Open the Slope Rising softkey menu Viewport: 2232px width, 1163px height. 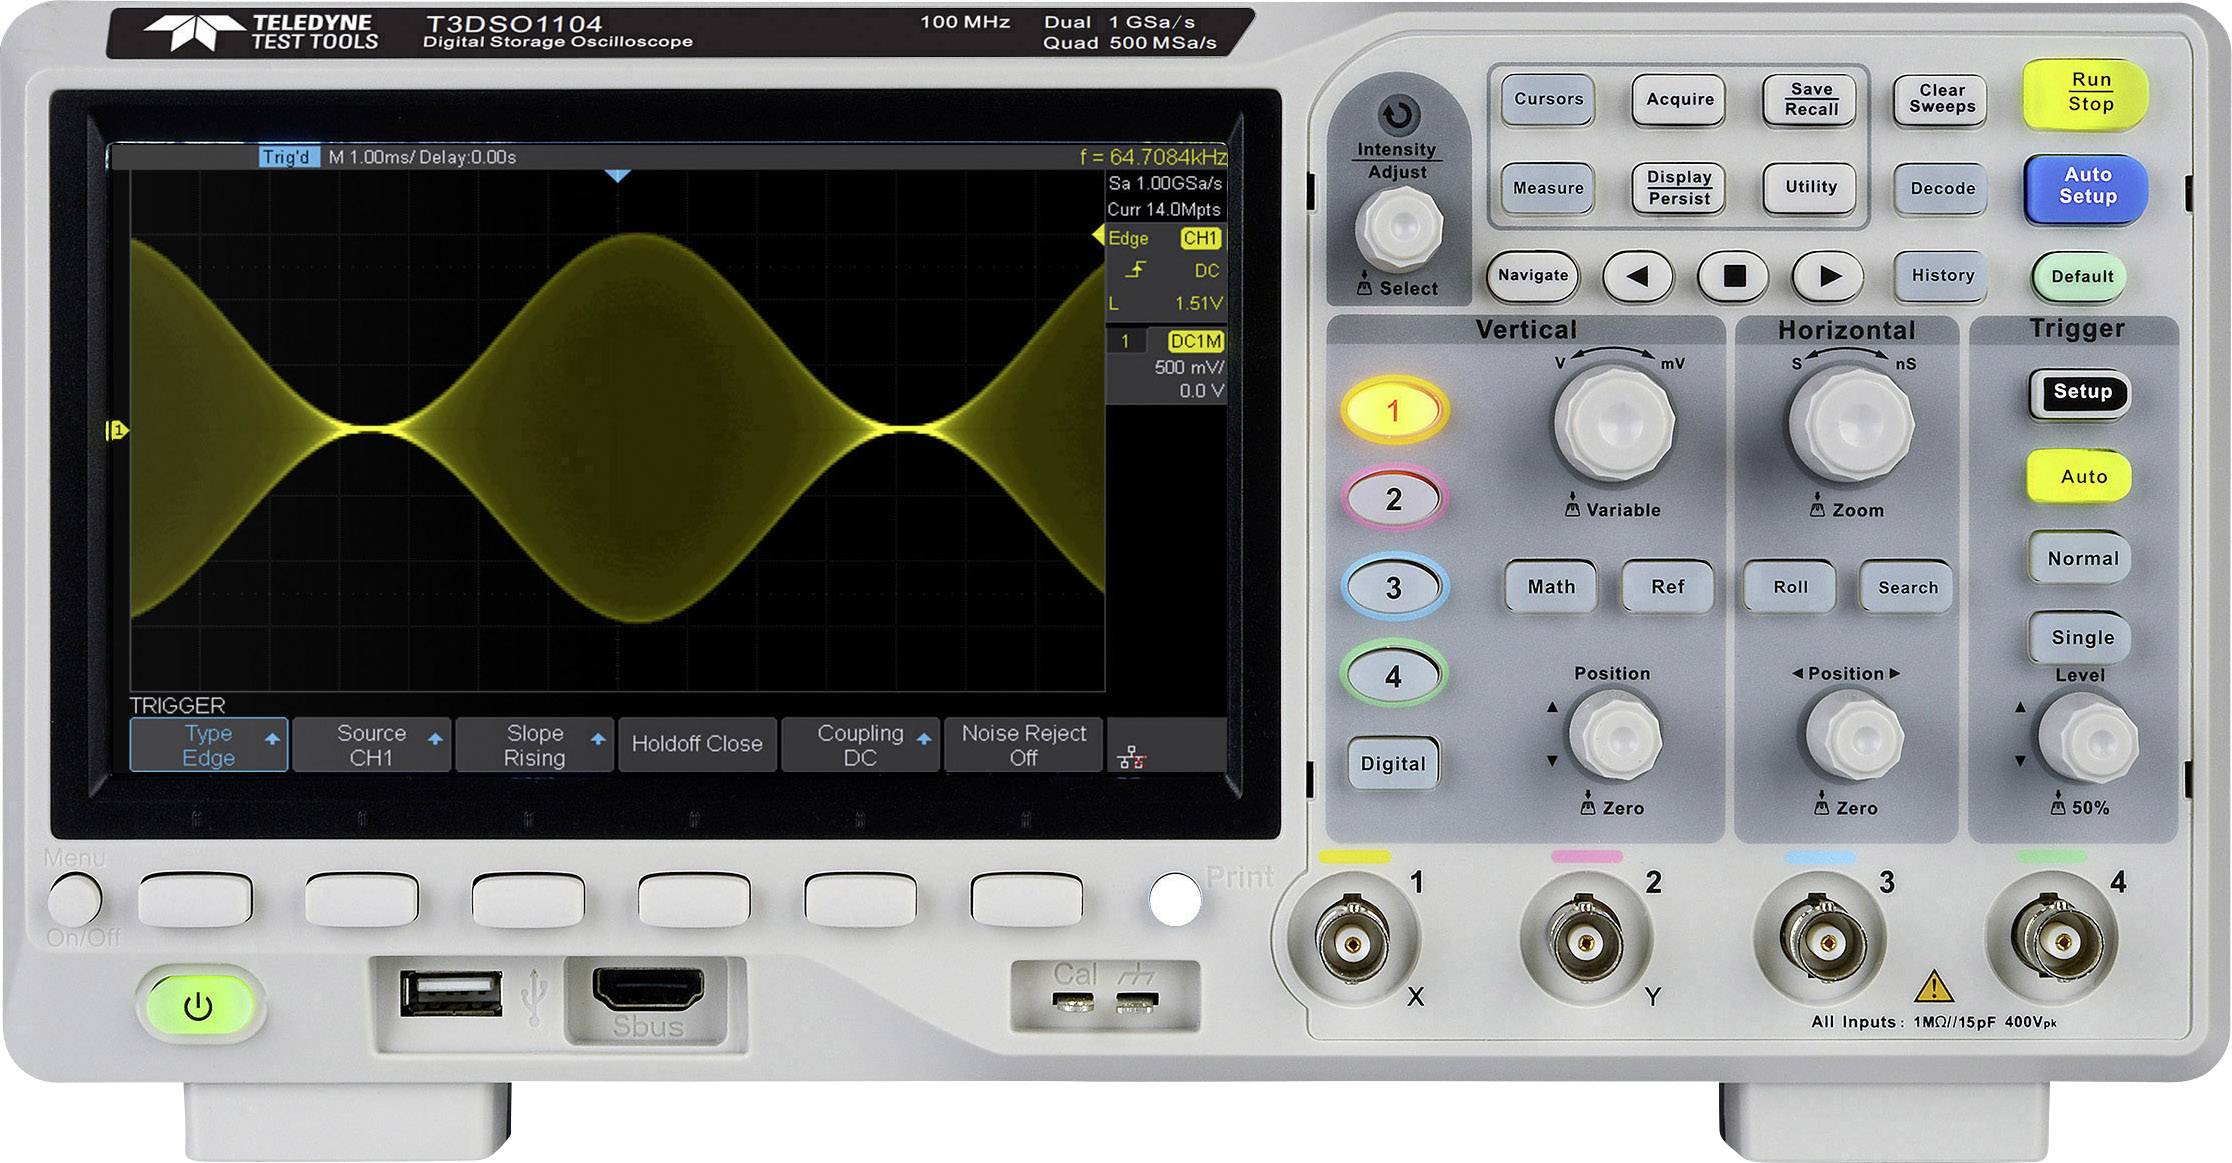click(536, 744)
